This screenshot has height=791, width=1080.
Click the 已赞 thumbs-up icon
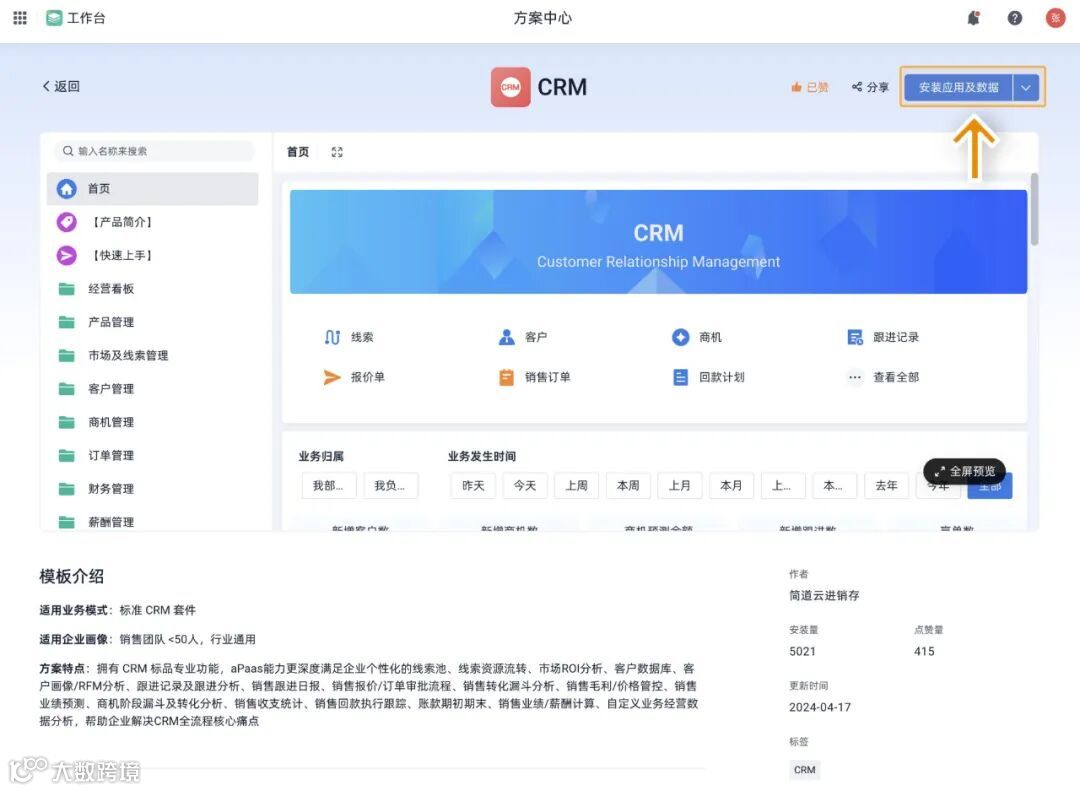pyautogui.click(x=796, y=87)
